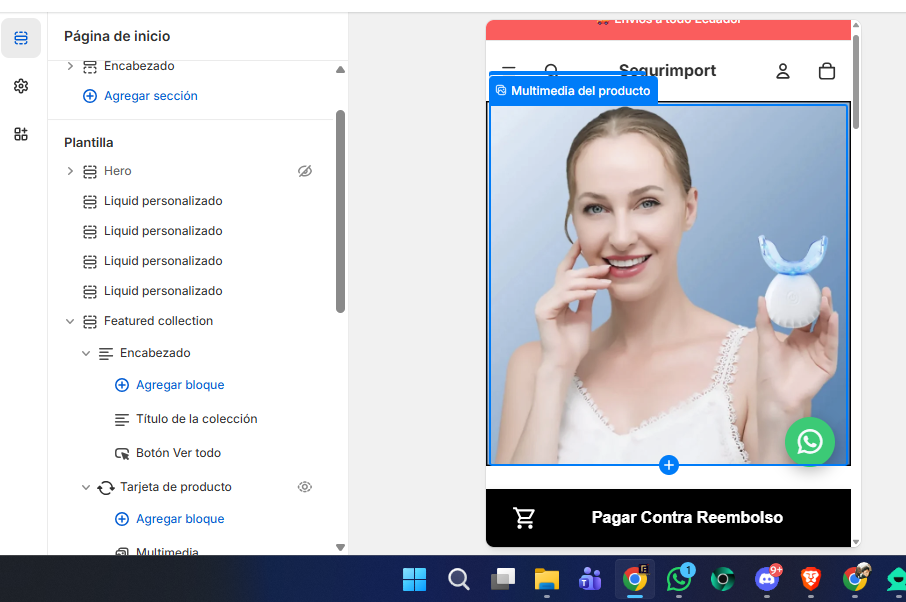Collapse the Tarjeta de producto block
Screen dimensions: 906x602
tap(86, 487)
